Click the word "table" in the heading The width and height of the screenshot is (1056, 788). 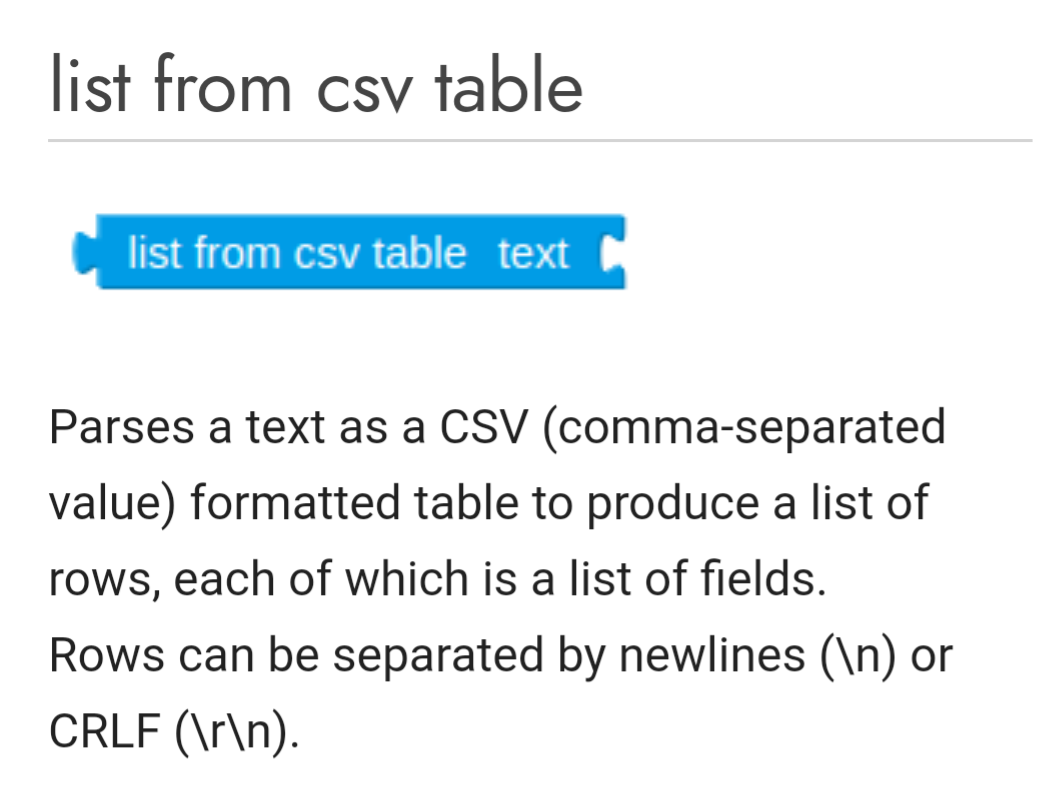[508, 87]
